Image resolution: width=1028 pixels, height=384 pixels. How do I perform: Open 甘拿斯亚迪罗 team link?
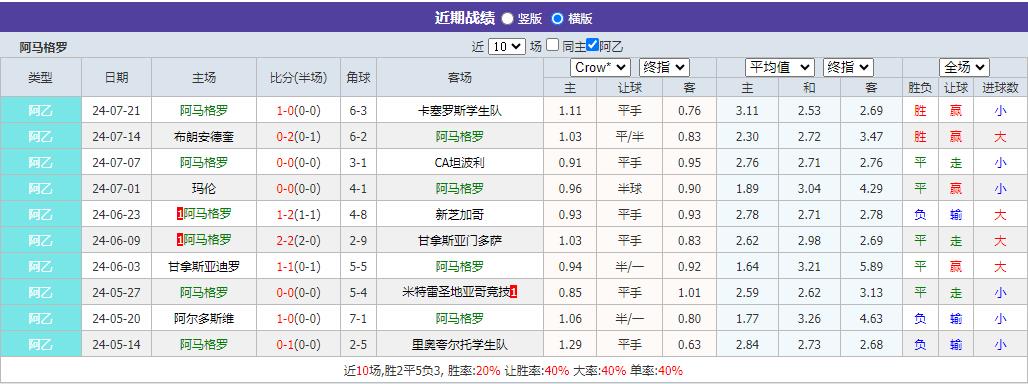pyautogui.click(x=204, y=267)
